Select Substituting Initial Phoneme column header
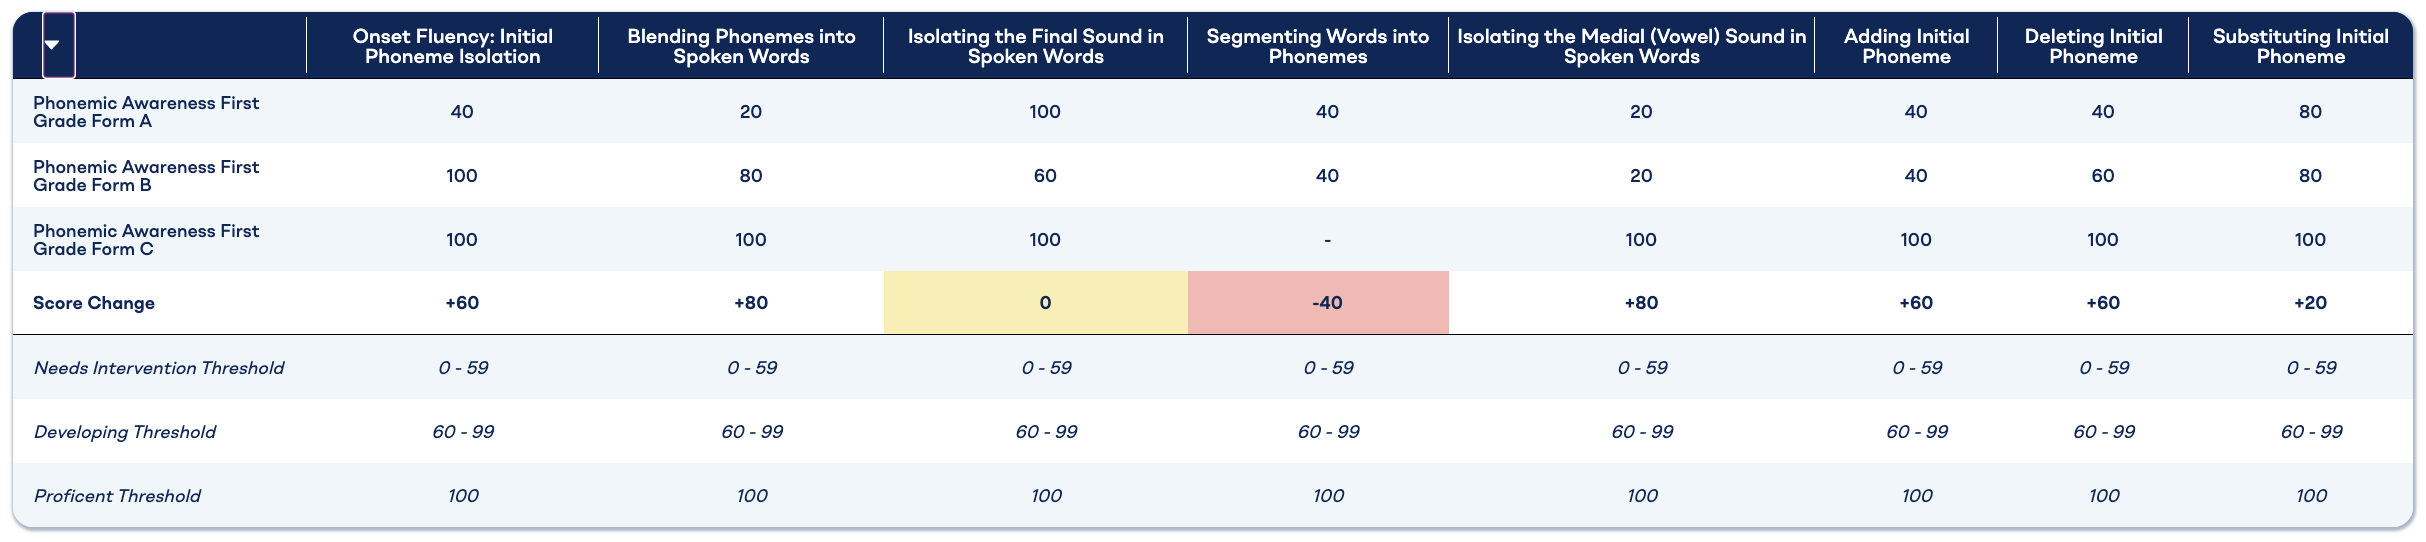The width and height of the screenshot is (2426, 542). 2300,46
